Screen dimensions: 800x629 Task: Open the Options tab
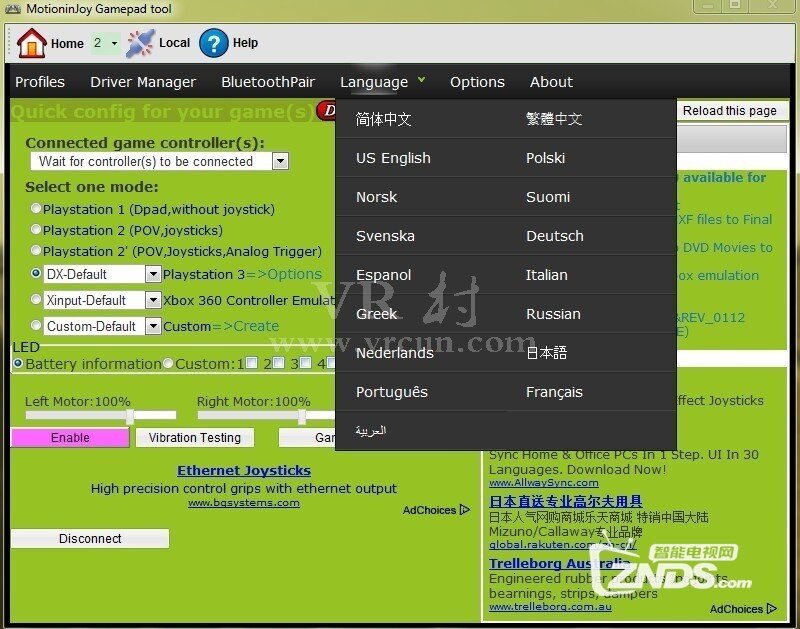coord(477,82)
